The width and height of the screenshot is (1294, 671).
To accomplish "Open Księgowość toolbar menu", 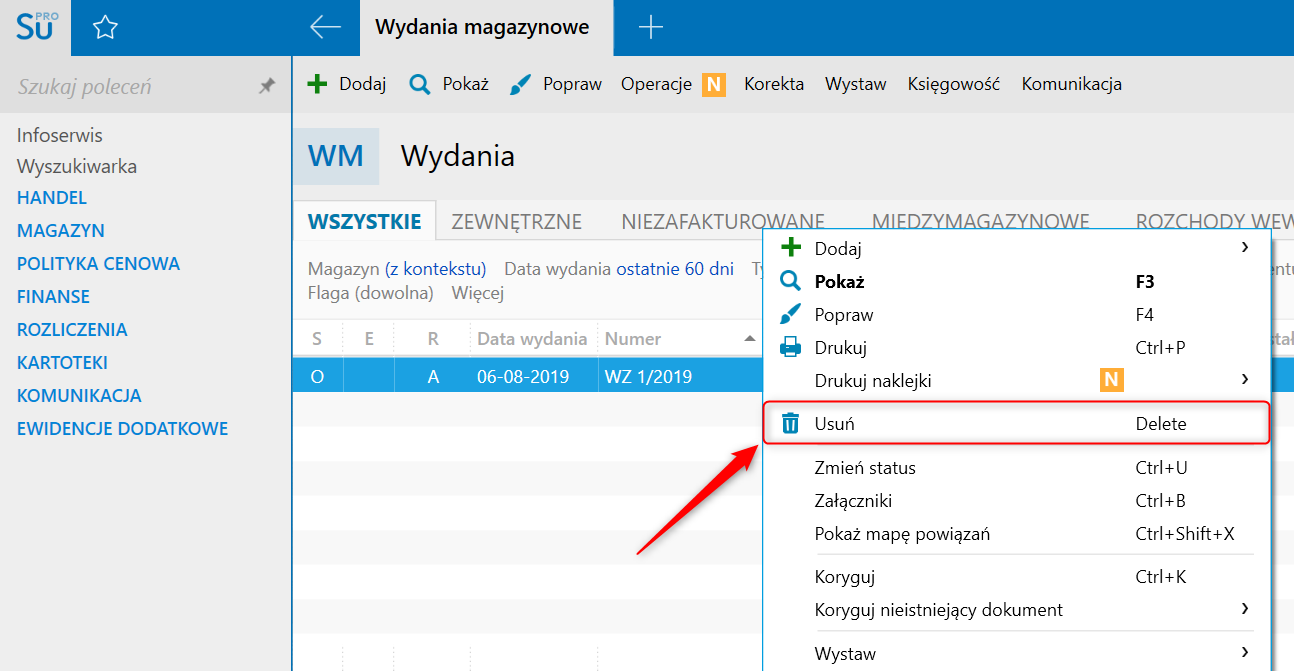I will (x=954, y=84).
